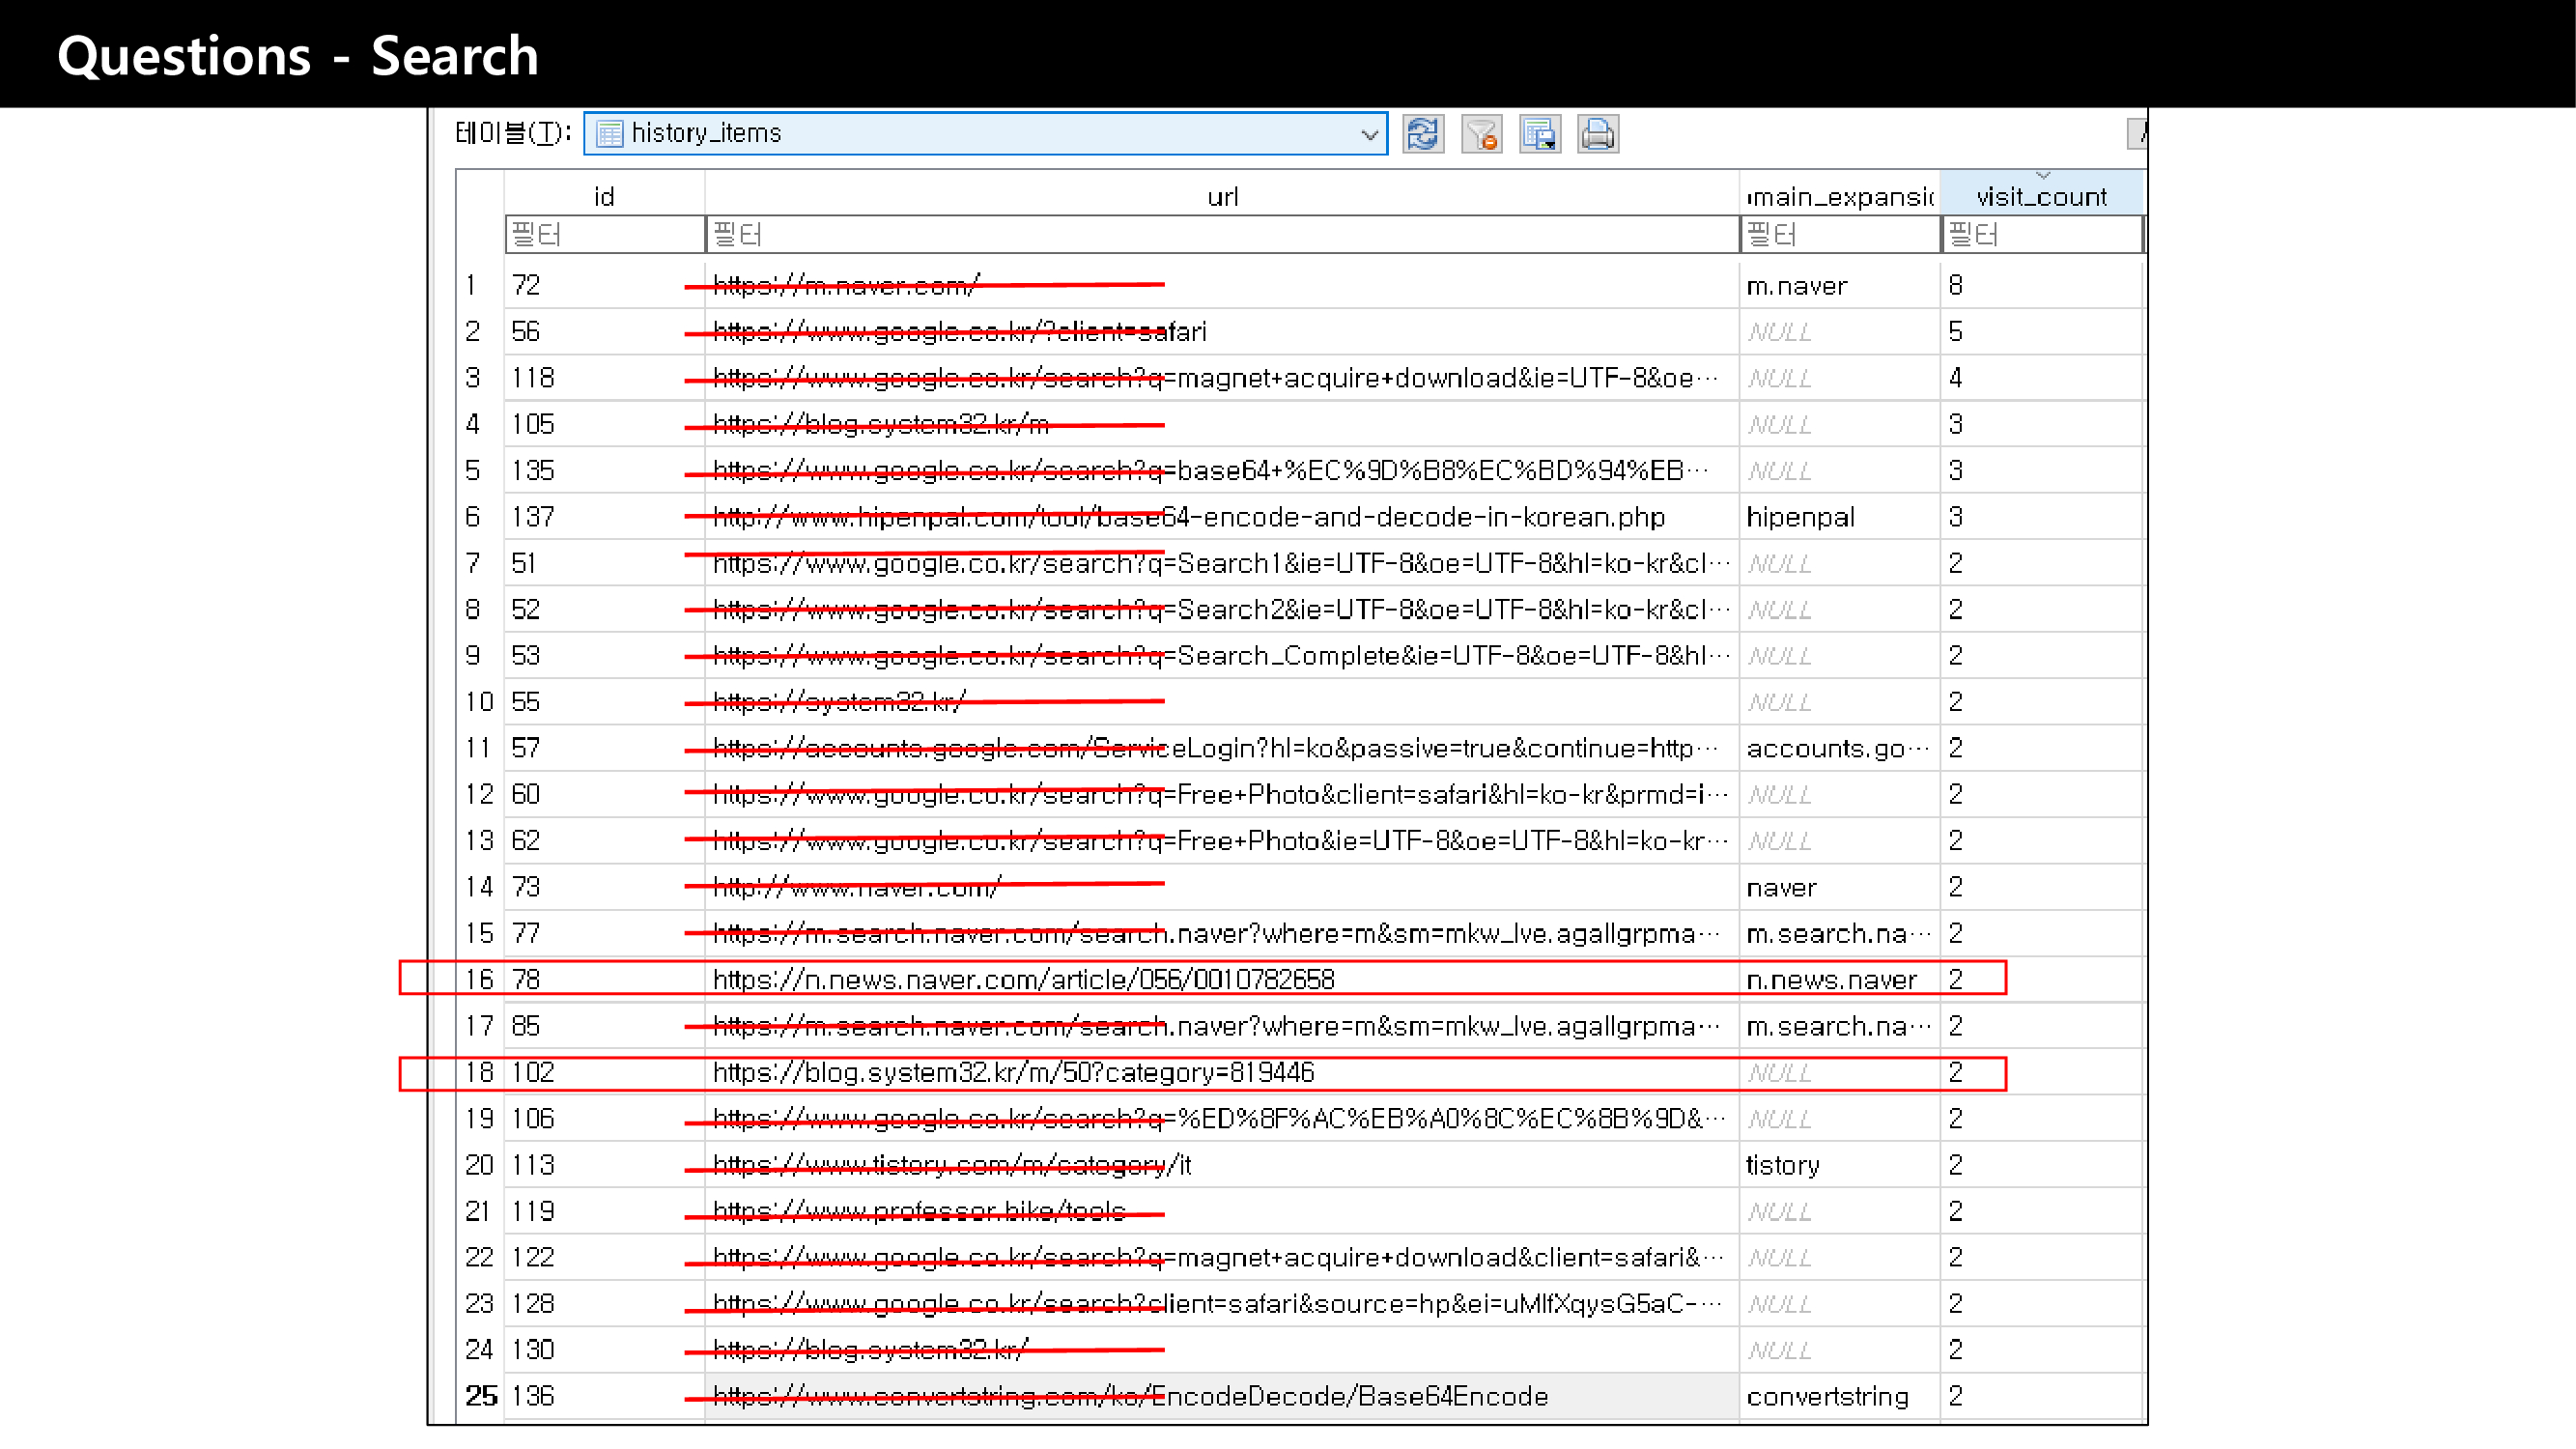Click the hipenpal domain expansion cell
The width and height of the screenshot is (2576, 1449).
point(1800,517)
